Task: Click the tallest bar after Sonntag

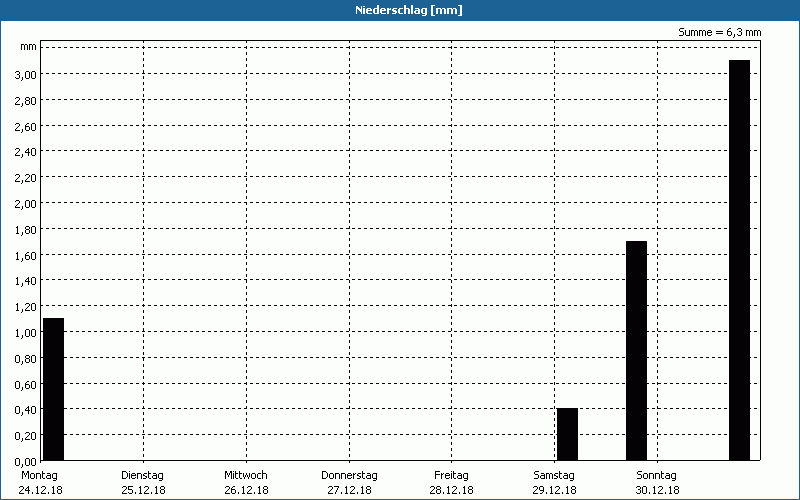Action: (x=739, y=260)
